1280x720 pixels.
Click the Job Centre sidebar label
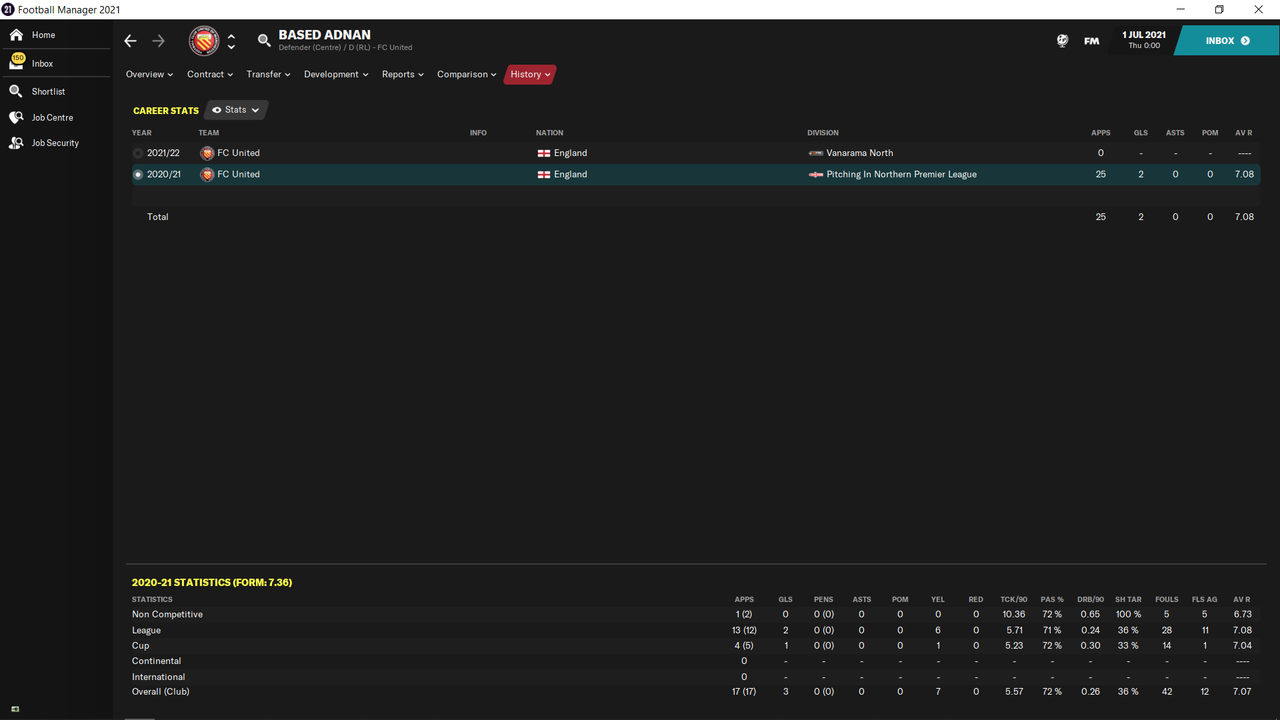click(52, 117)
